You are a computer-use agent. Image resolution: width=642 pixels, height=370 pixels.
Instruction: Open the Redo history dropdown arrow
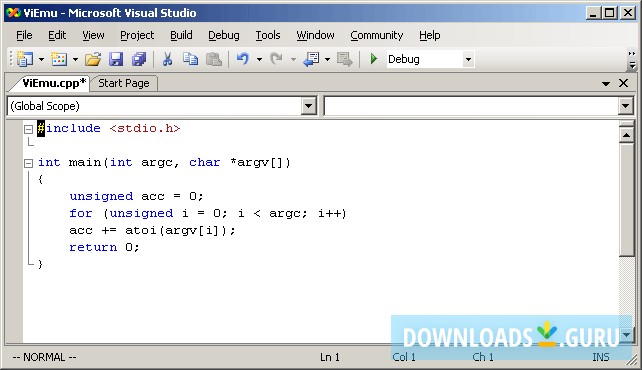point(293,59)
